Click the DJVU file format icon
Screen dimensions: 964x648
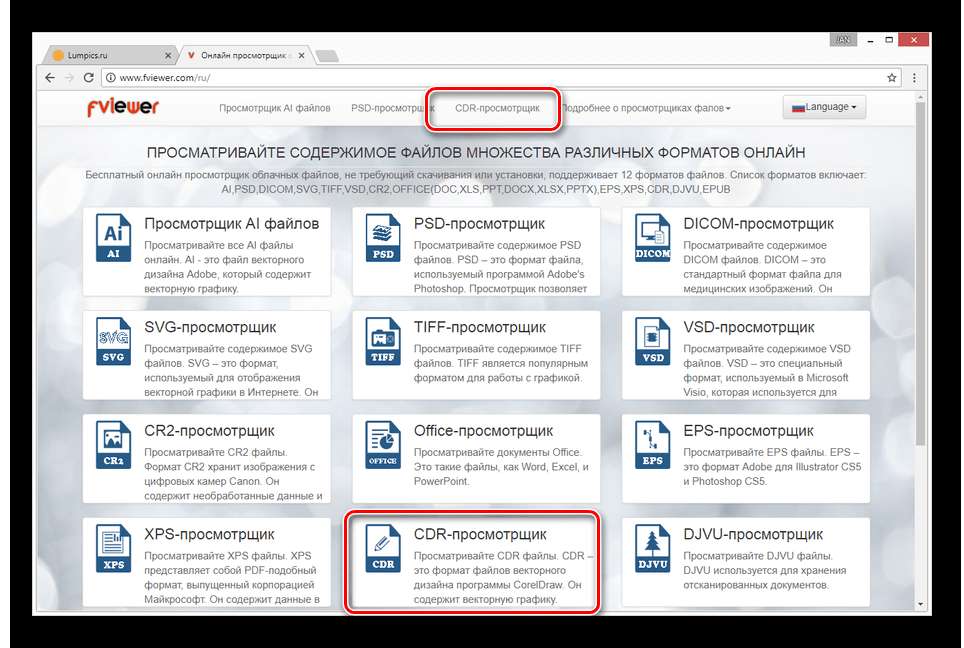pyautogui.click(x=652, y=549)
